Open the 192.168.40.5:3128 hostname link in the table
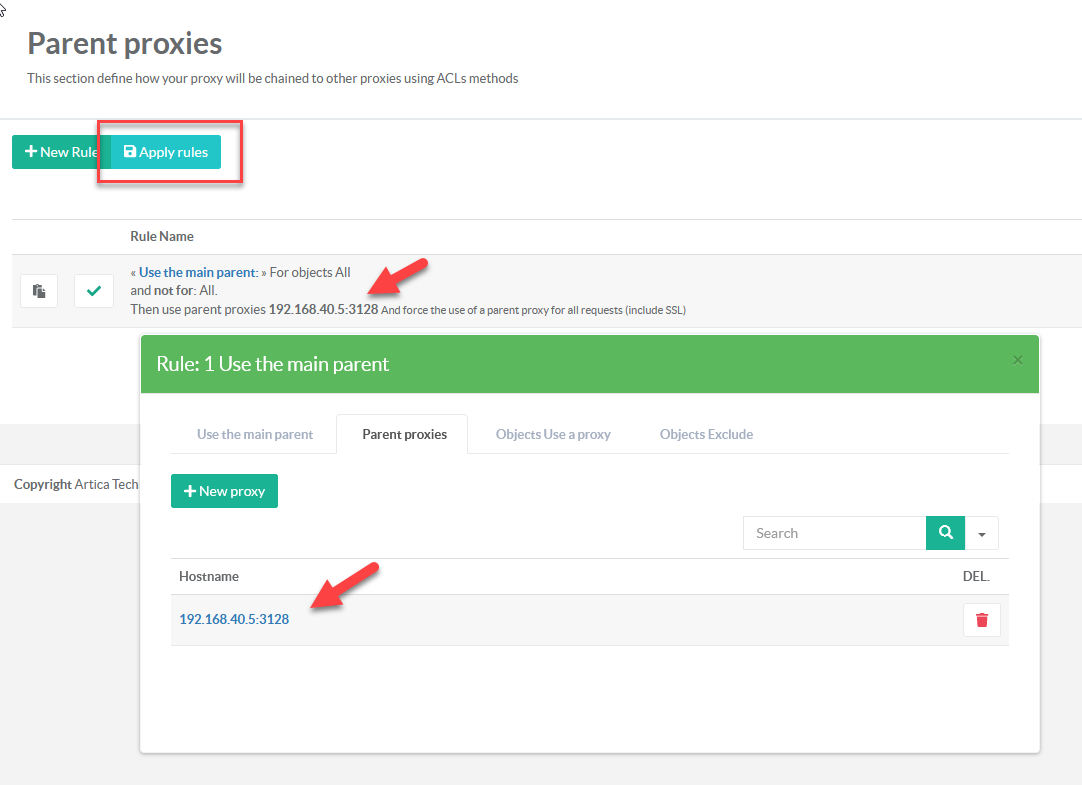Image resolution: width=1082 pixels, height=785 pixels. [x=234, y=619]
